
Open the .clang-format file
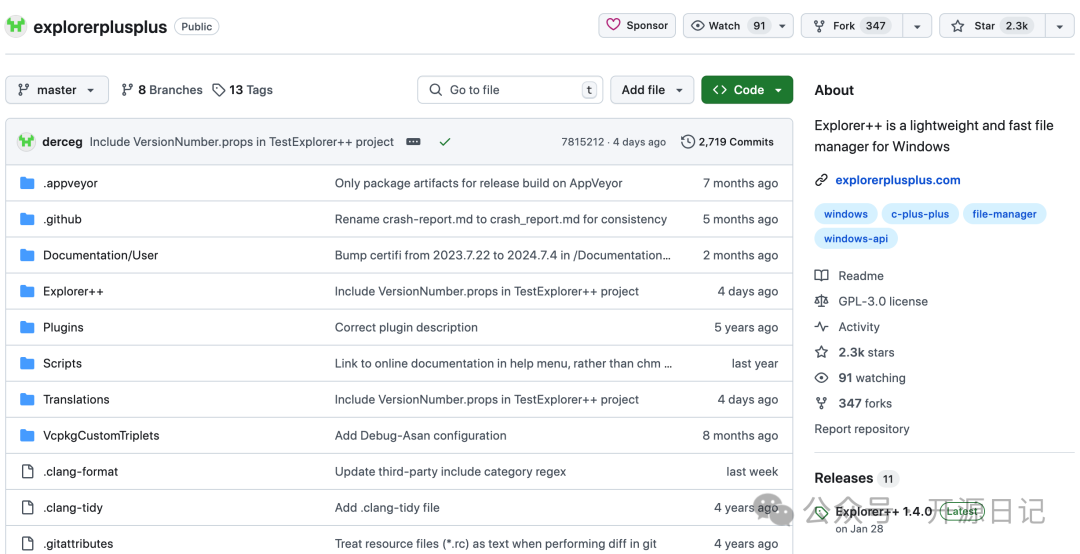tap(81, 471)
